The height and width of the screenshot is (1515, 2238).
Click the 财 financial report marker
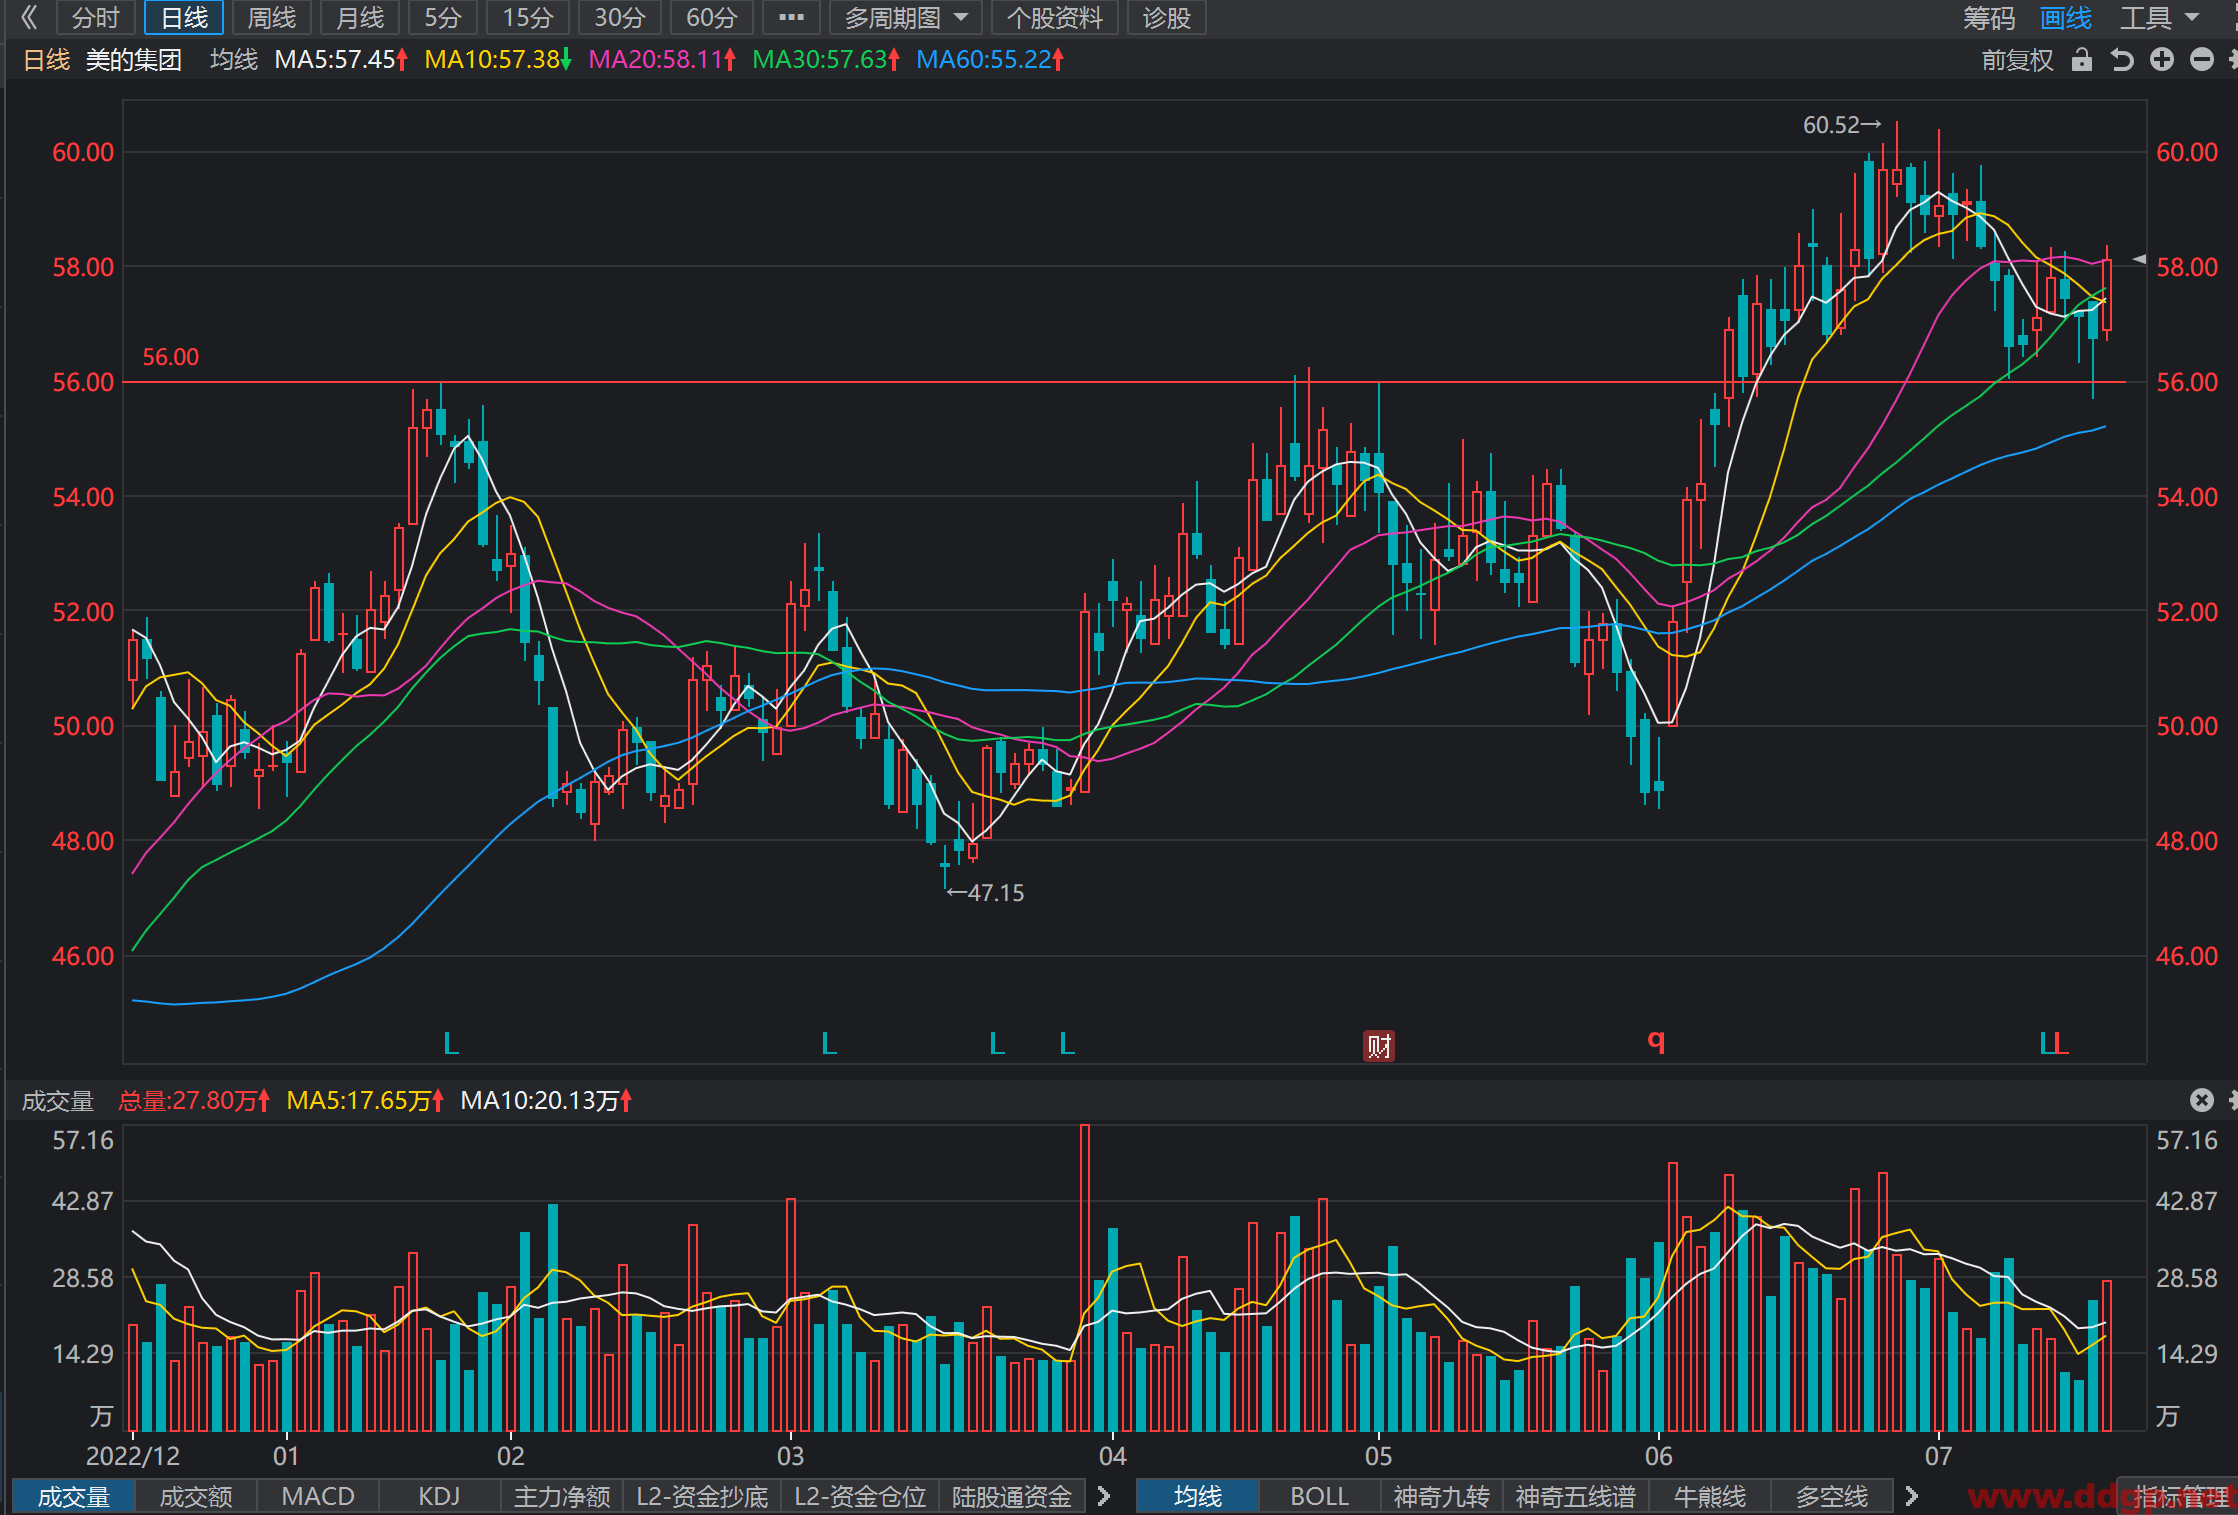click(x=1379, y=1046)
